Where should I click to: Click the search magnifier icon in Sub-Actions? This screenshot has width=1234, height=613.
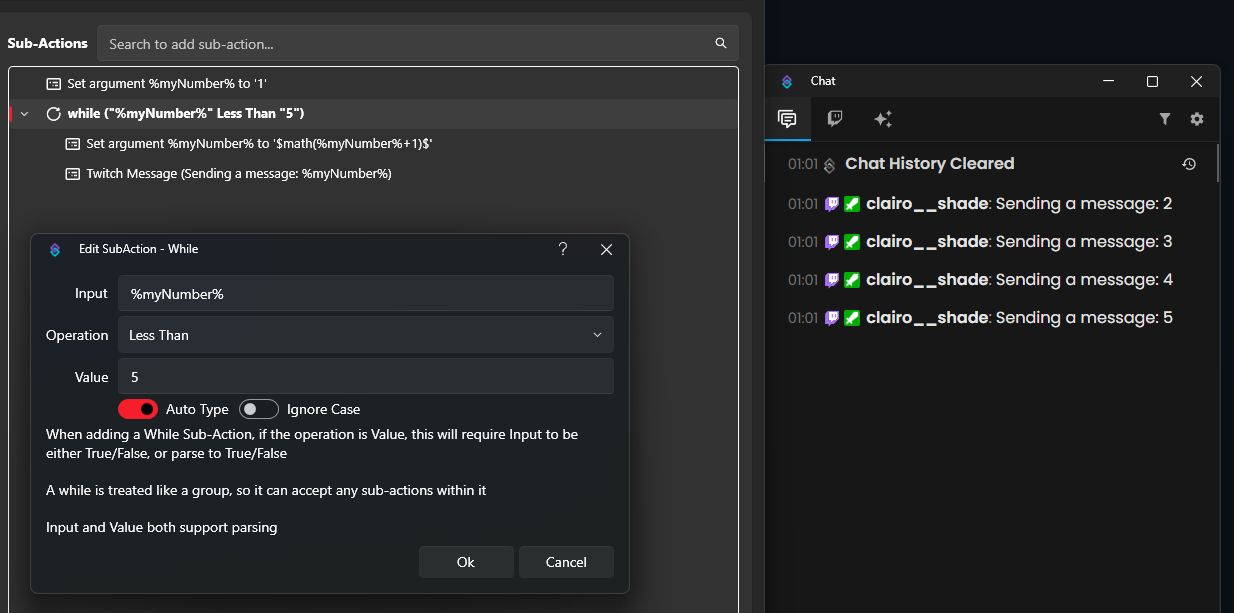pos(720,44)
